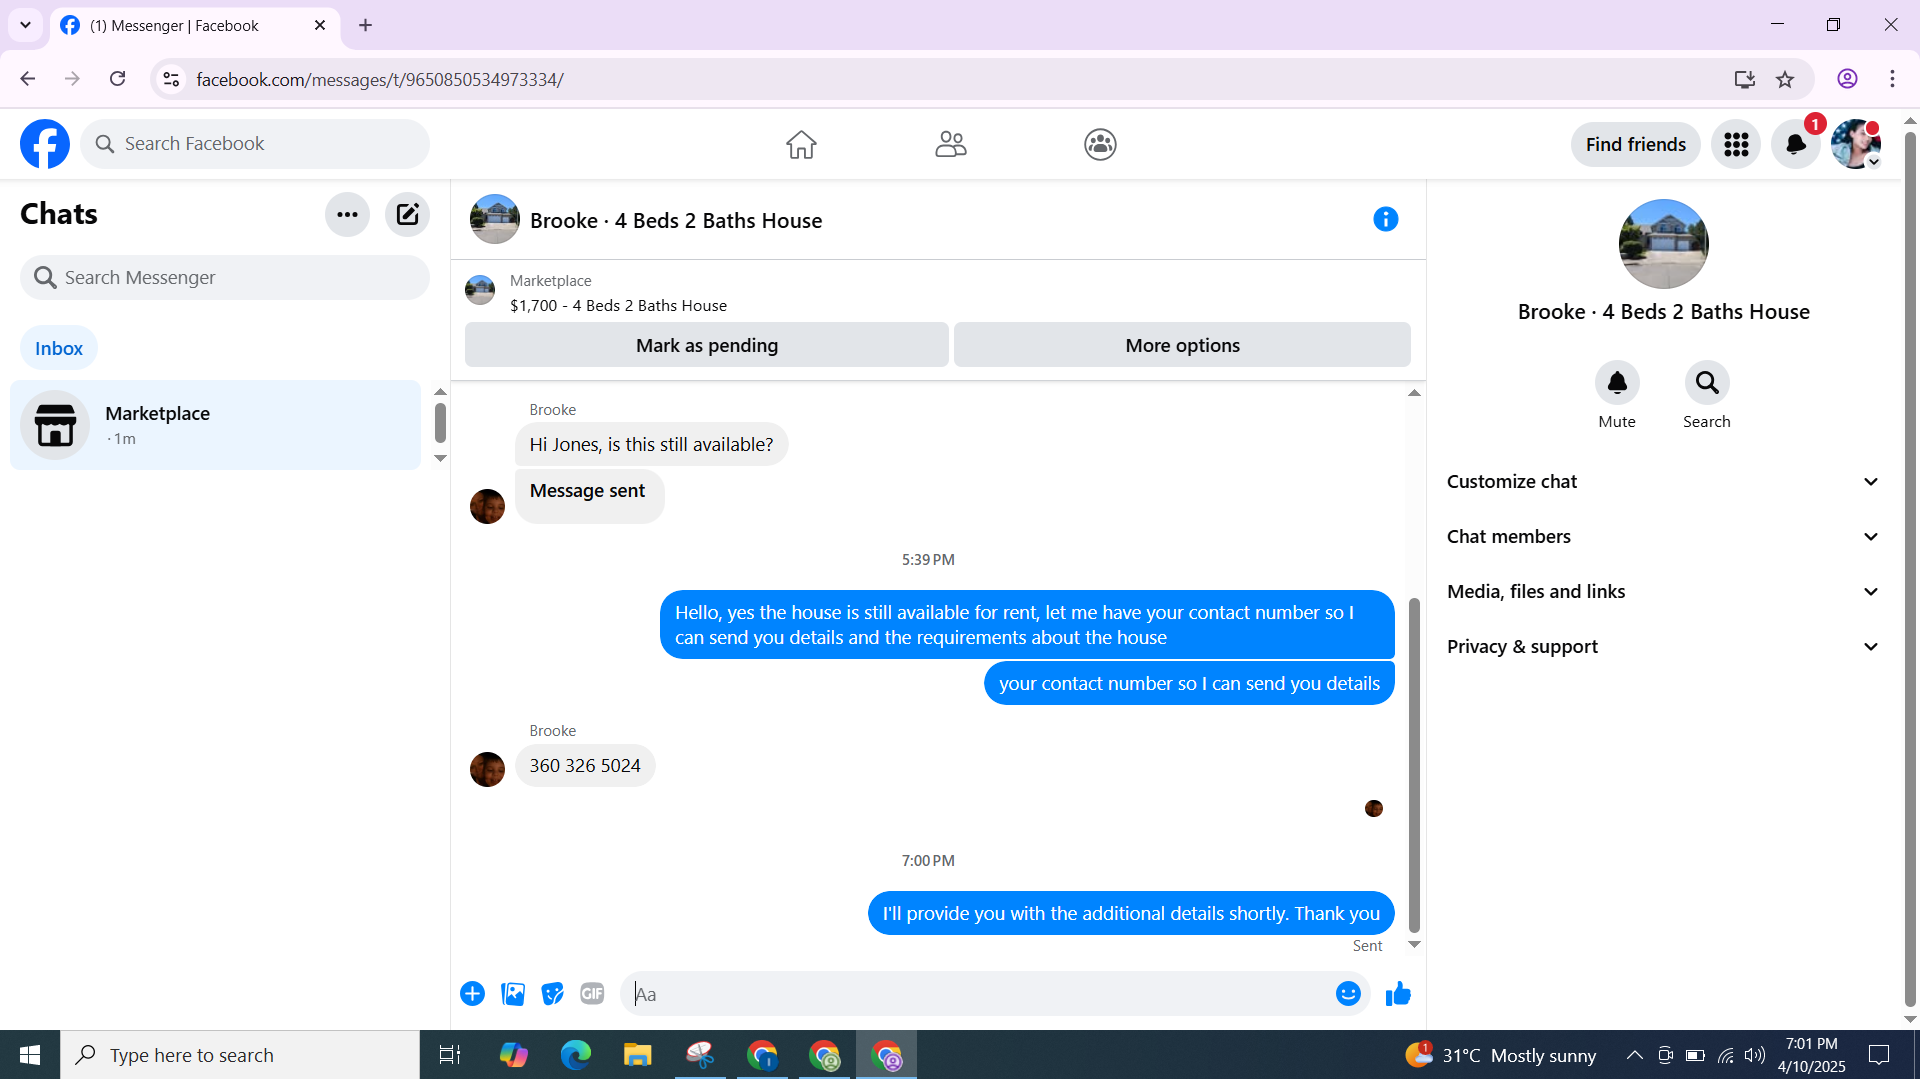The height and width of the screenshot is (1079, 1920).
Task: Open Chats options three-dot menu
Action: 347,214
